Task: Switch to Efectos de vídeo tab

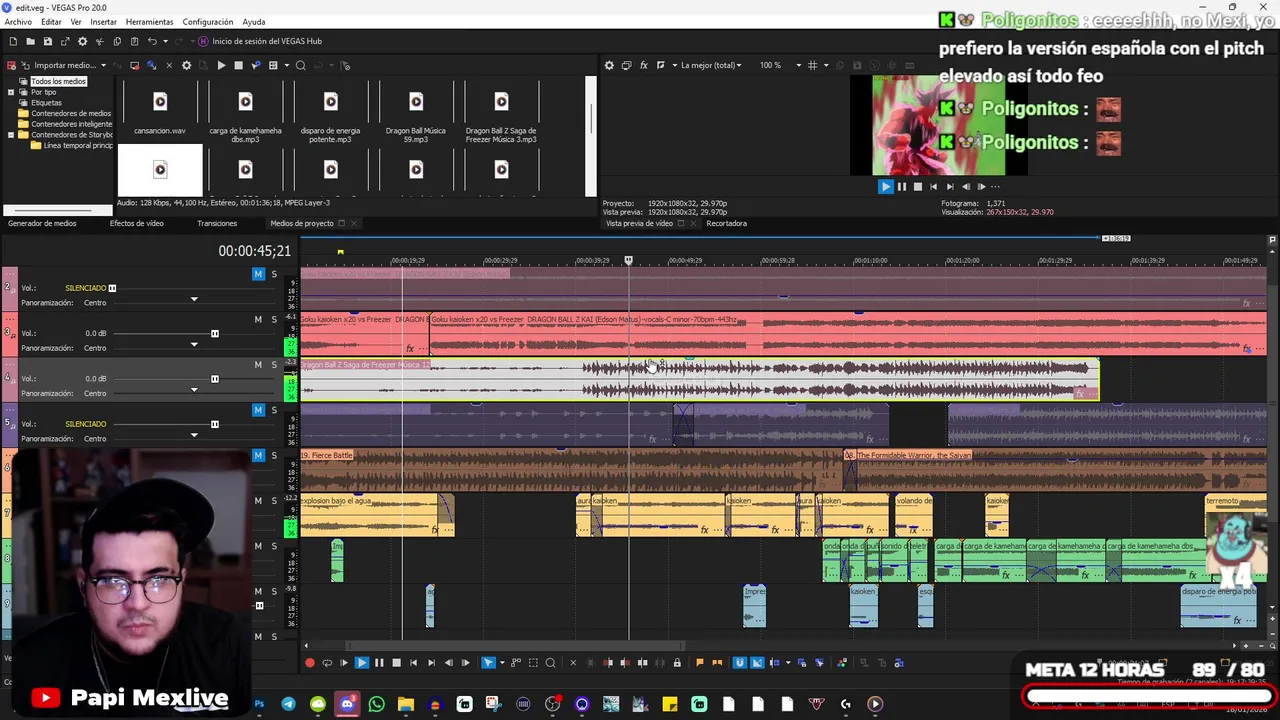Action: (x=136, y=223)
